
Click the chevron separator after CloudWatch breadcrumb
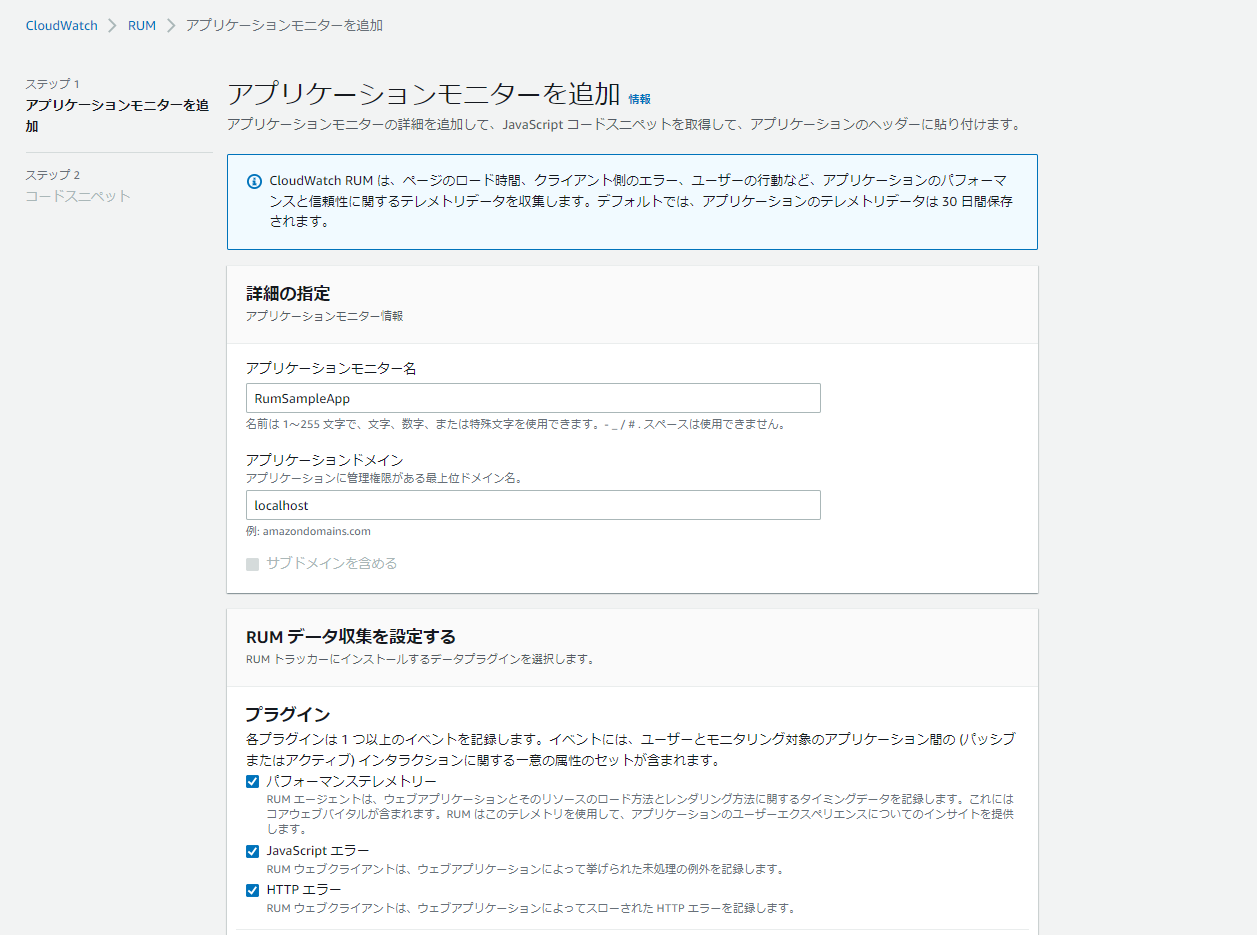pos(113,25)
